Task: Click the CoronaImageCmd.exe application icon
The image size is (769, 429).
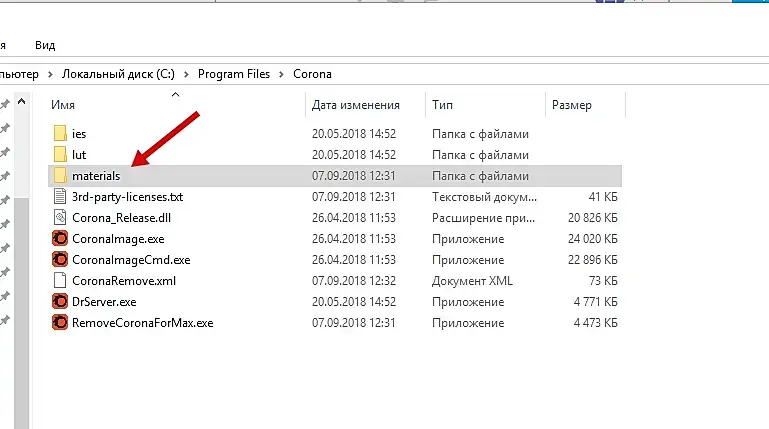Action: [x=60, y=260]
